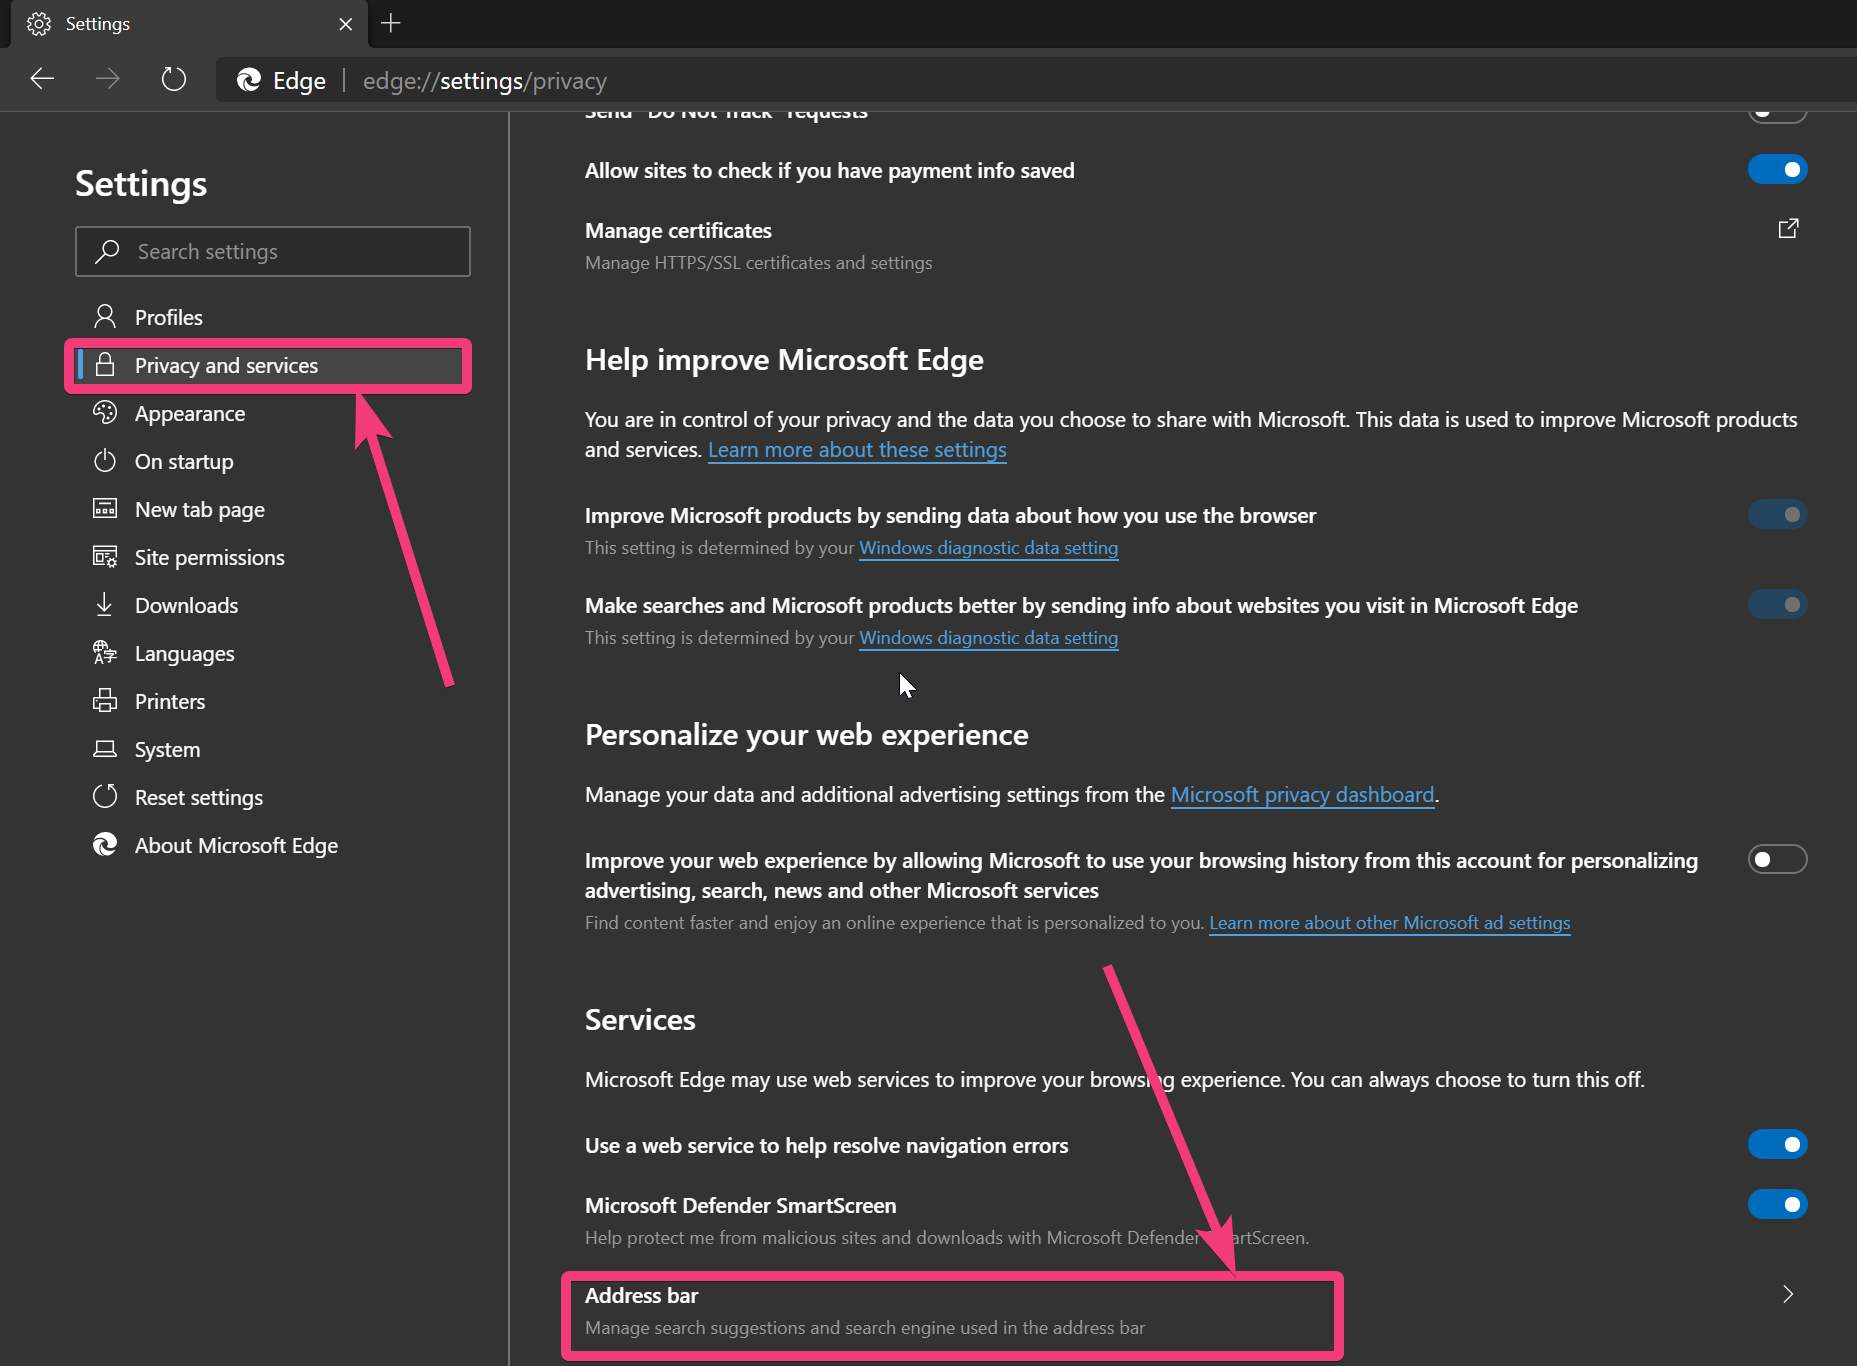Click the Search settings field
1857x1366 pixels.
272,251
